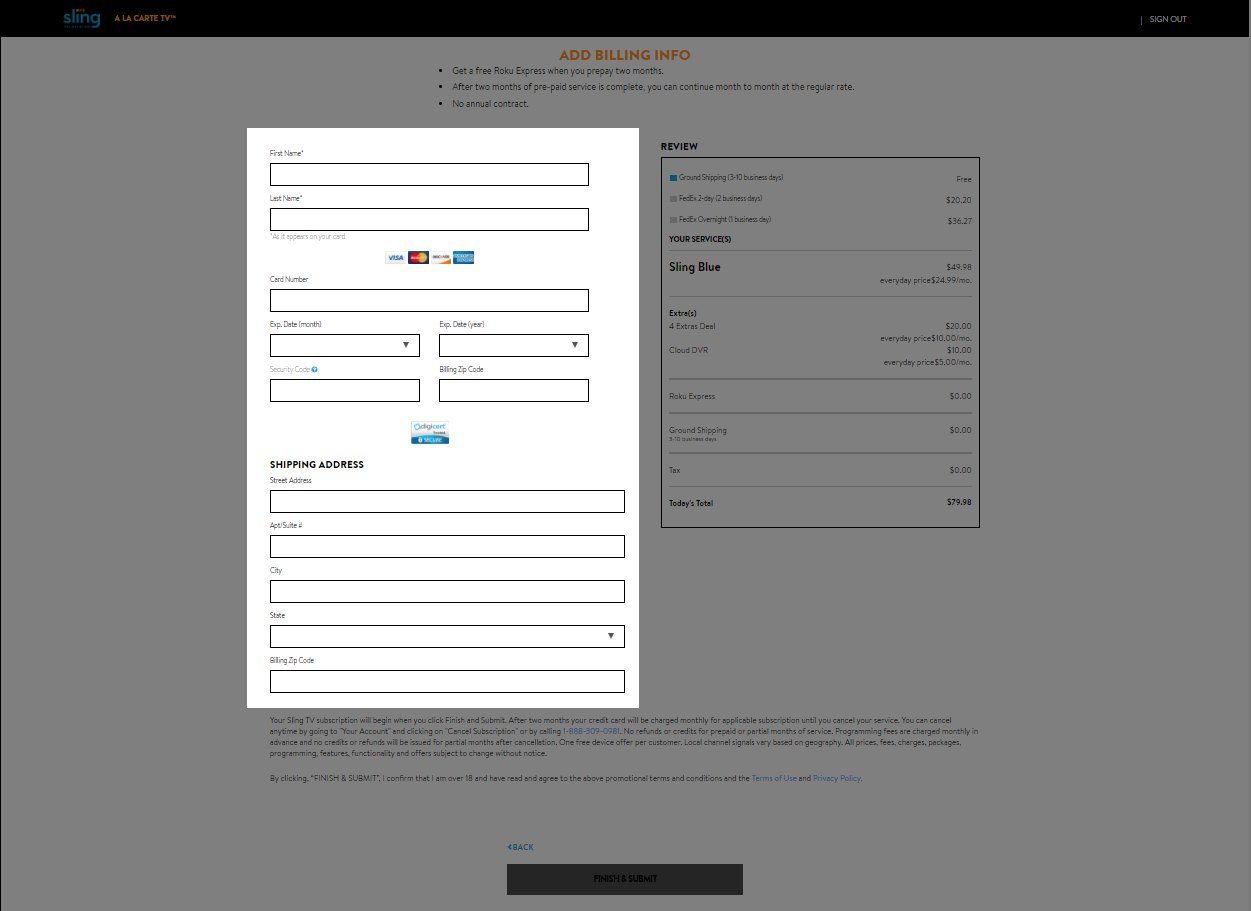This screenshot has width=1251, height=911.
Task: Open the State dropdown
Action: click(x=447, y=636)
